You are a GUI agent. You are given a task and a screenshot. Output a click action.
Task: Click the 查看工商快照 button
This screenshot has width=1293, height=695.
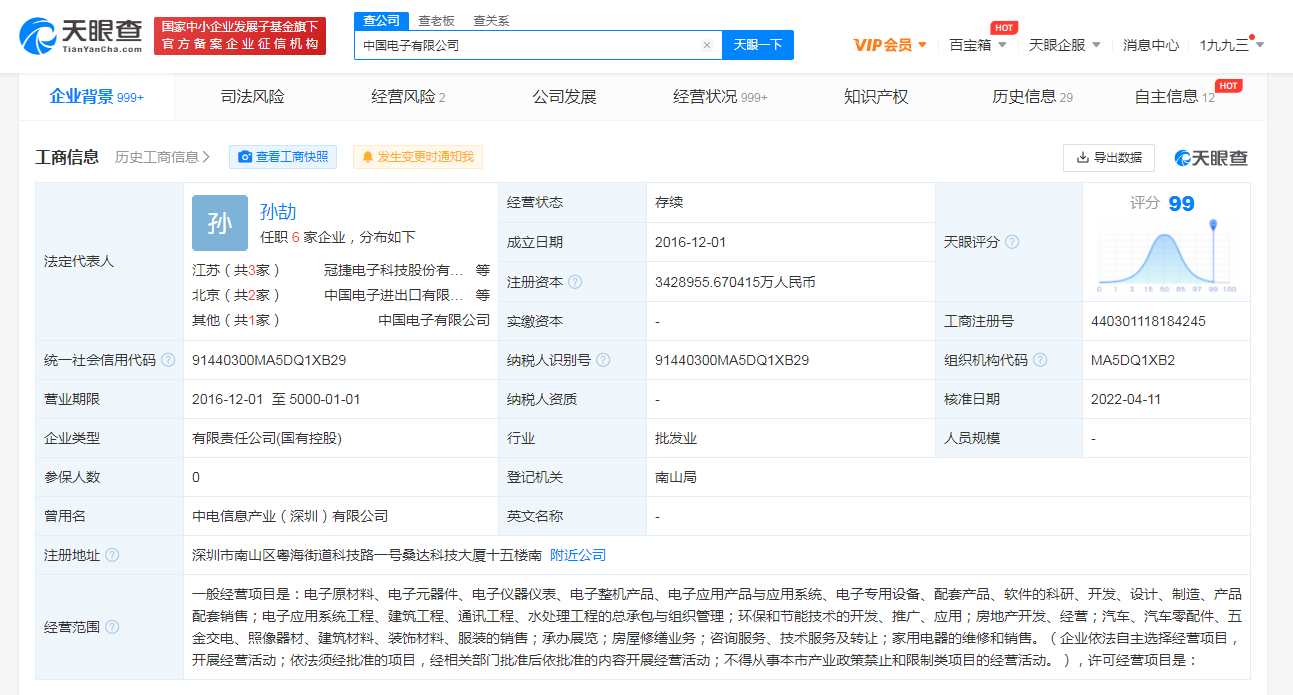point(283,157)
